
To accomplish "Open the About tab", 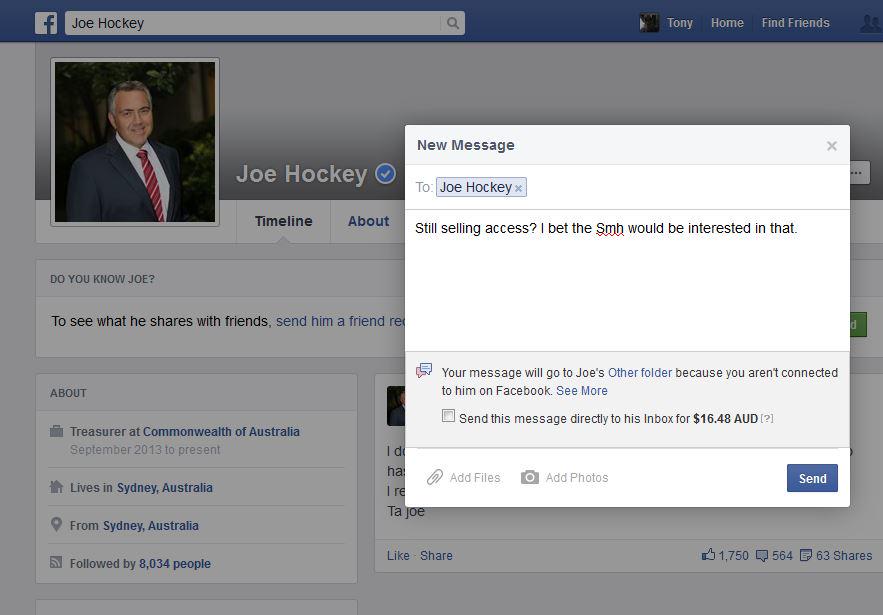I will pos(368,221).
